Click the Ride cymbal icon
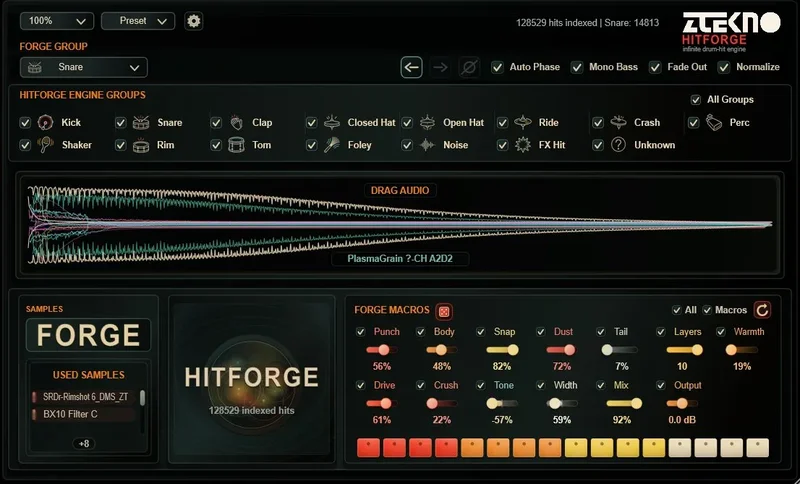Viewport: 800px width, 484px height. coord(523,122)
